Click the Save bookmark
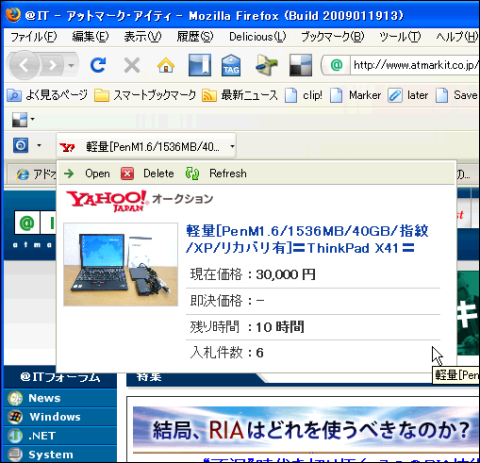This screenshot has width=480, height=463. (457, 95)
